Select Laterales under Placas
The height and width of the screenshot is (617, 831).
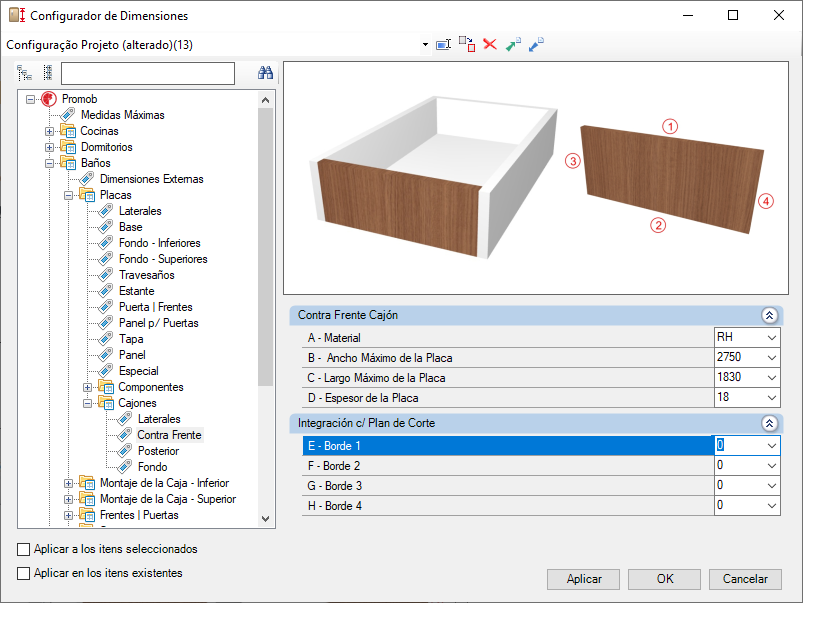140,211
